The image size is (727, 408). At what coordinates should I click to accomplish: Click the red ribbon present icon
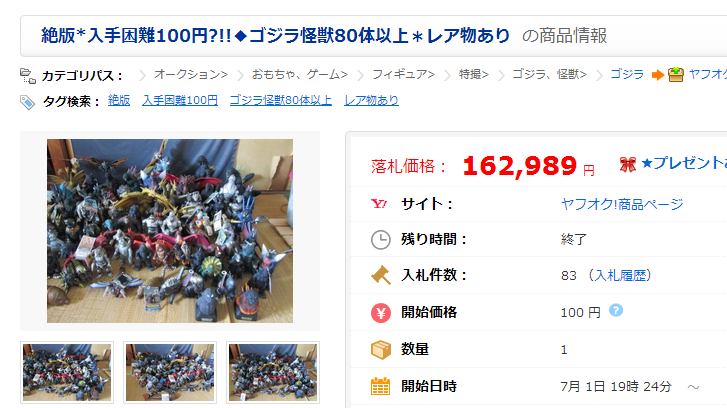click(x=628, y=164)
